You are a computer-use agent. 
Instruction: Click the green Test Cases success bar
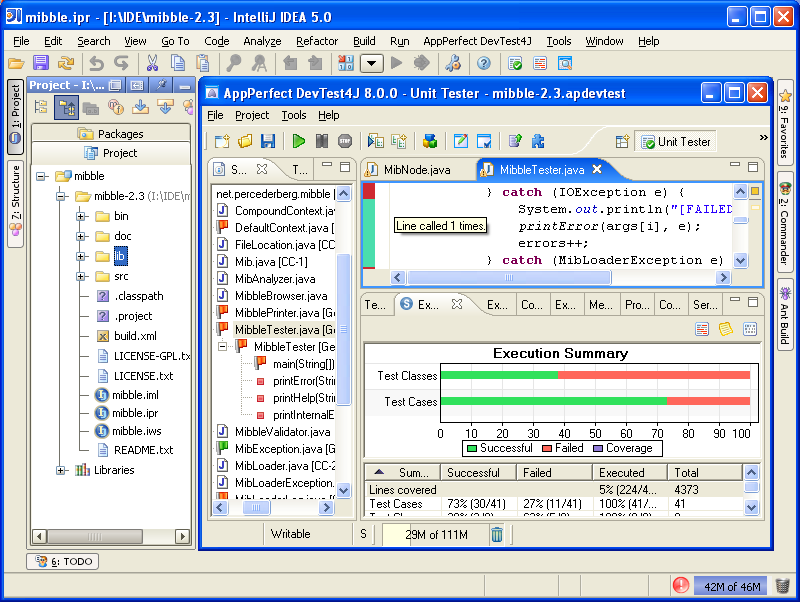click(x=554, y=401)
